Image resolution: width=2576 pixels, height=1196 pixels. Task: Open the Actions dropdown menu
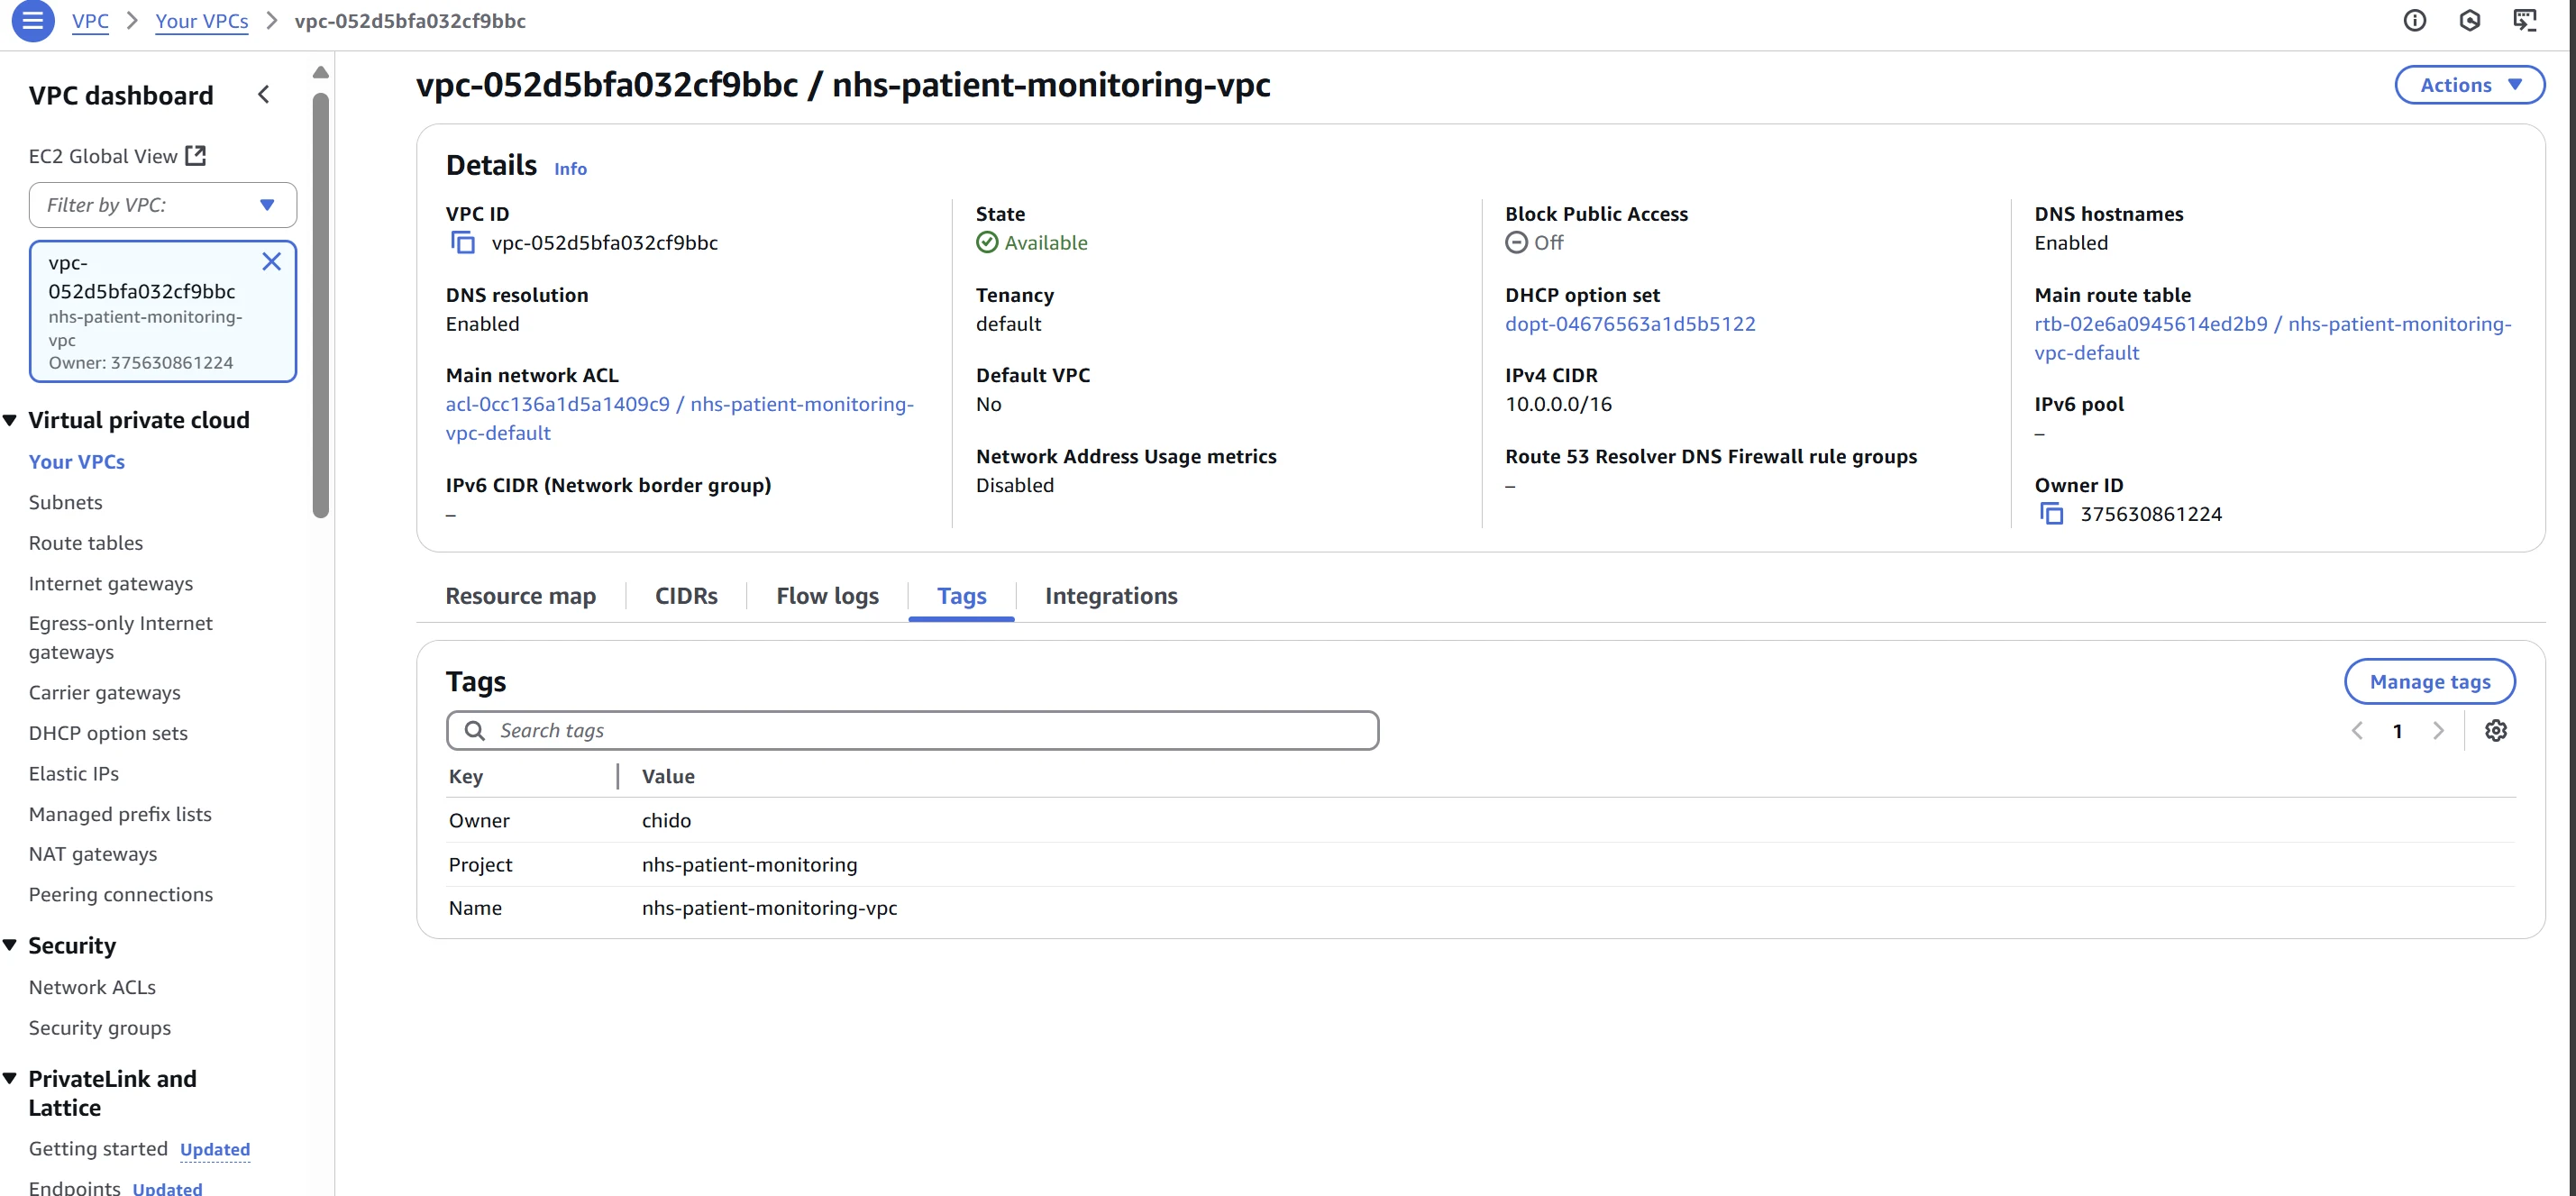click(x=2468, y=85)
